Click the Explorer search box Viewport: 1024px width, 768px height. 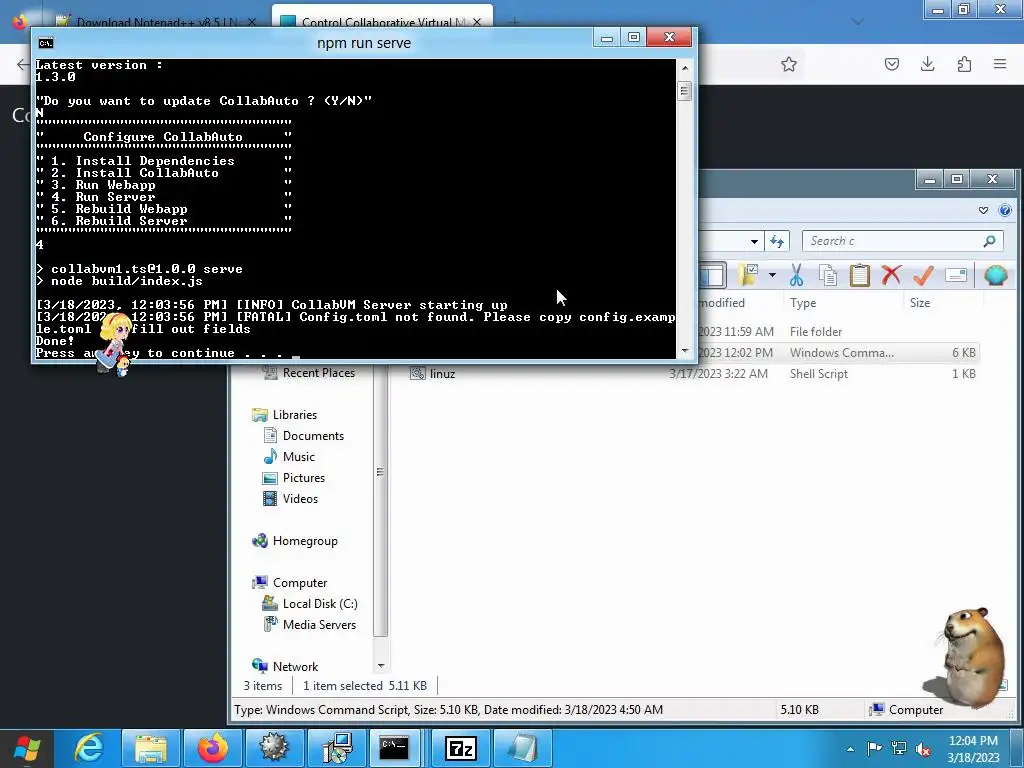click(903, 241)
